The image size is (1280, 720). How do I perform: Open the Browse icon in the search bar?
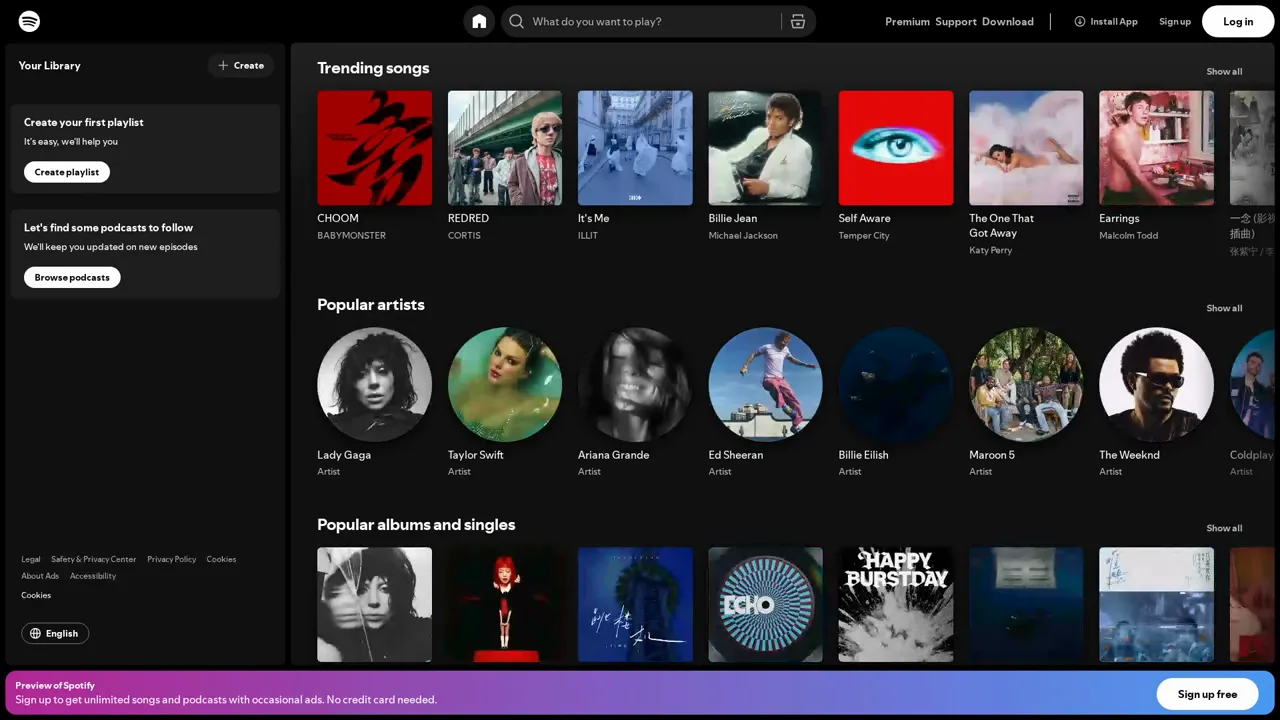797,21
